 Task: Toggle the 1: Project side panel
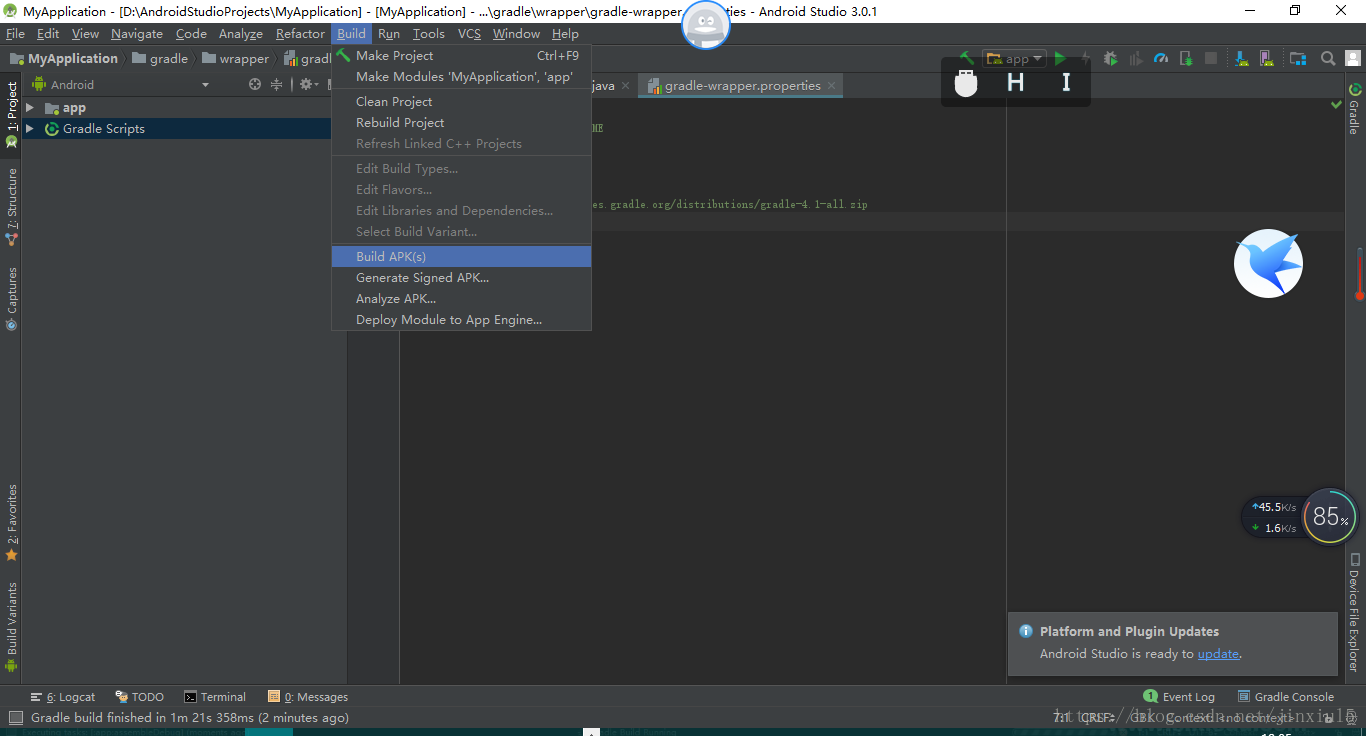tap(12, 114)
